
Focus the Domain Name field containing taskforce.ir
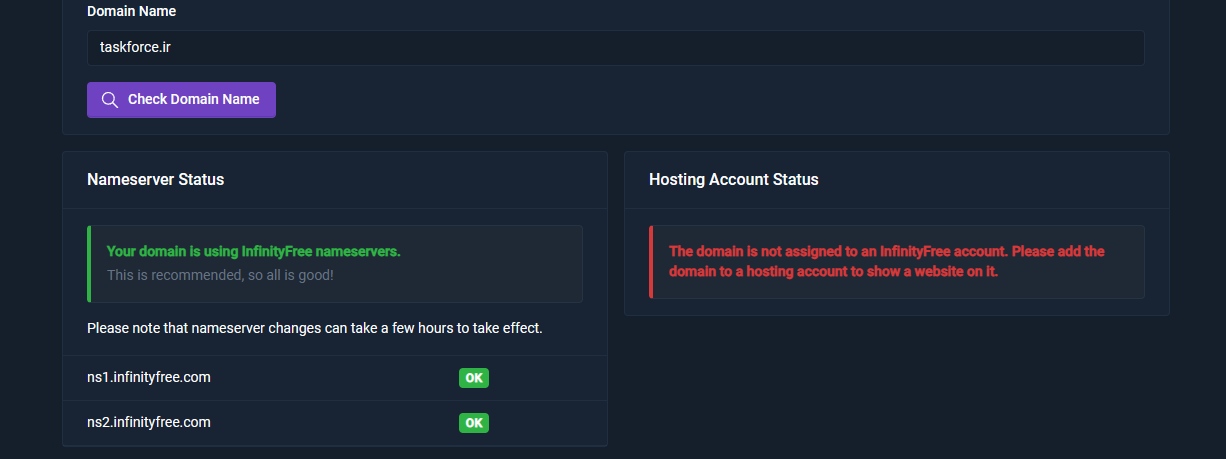616,47
